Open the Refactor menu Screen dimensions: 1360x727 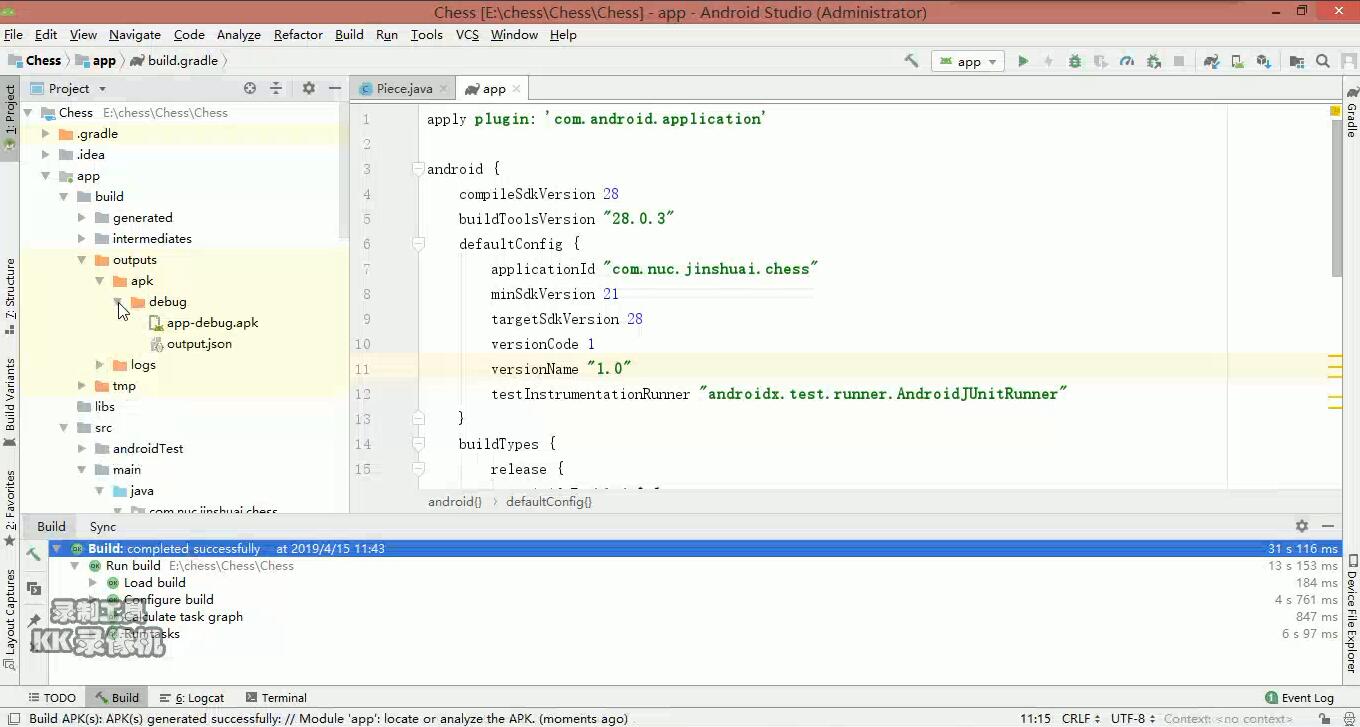tap(298, 35)
